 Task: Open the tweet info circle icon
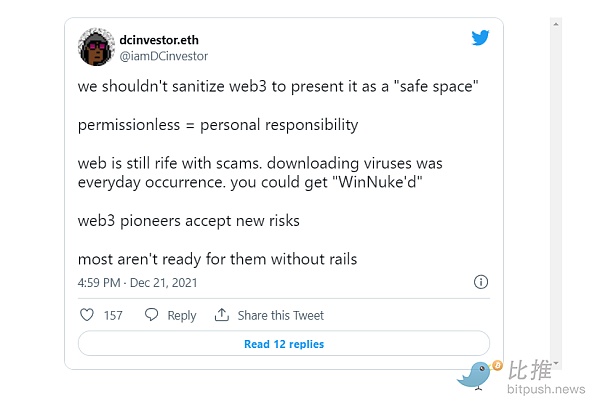tap(480, 283)
